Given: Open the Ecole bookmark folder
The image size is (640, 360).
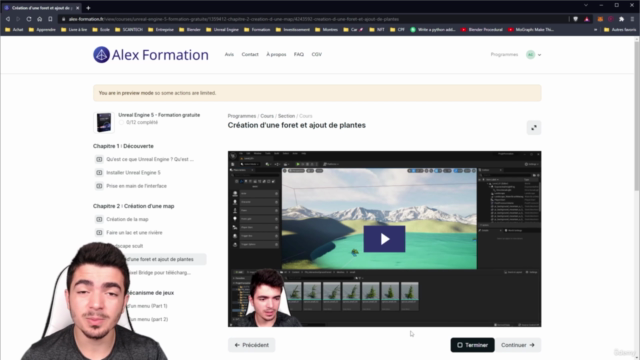Looking at the screenshot, I should click(x=101, y=30).
